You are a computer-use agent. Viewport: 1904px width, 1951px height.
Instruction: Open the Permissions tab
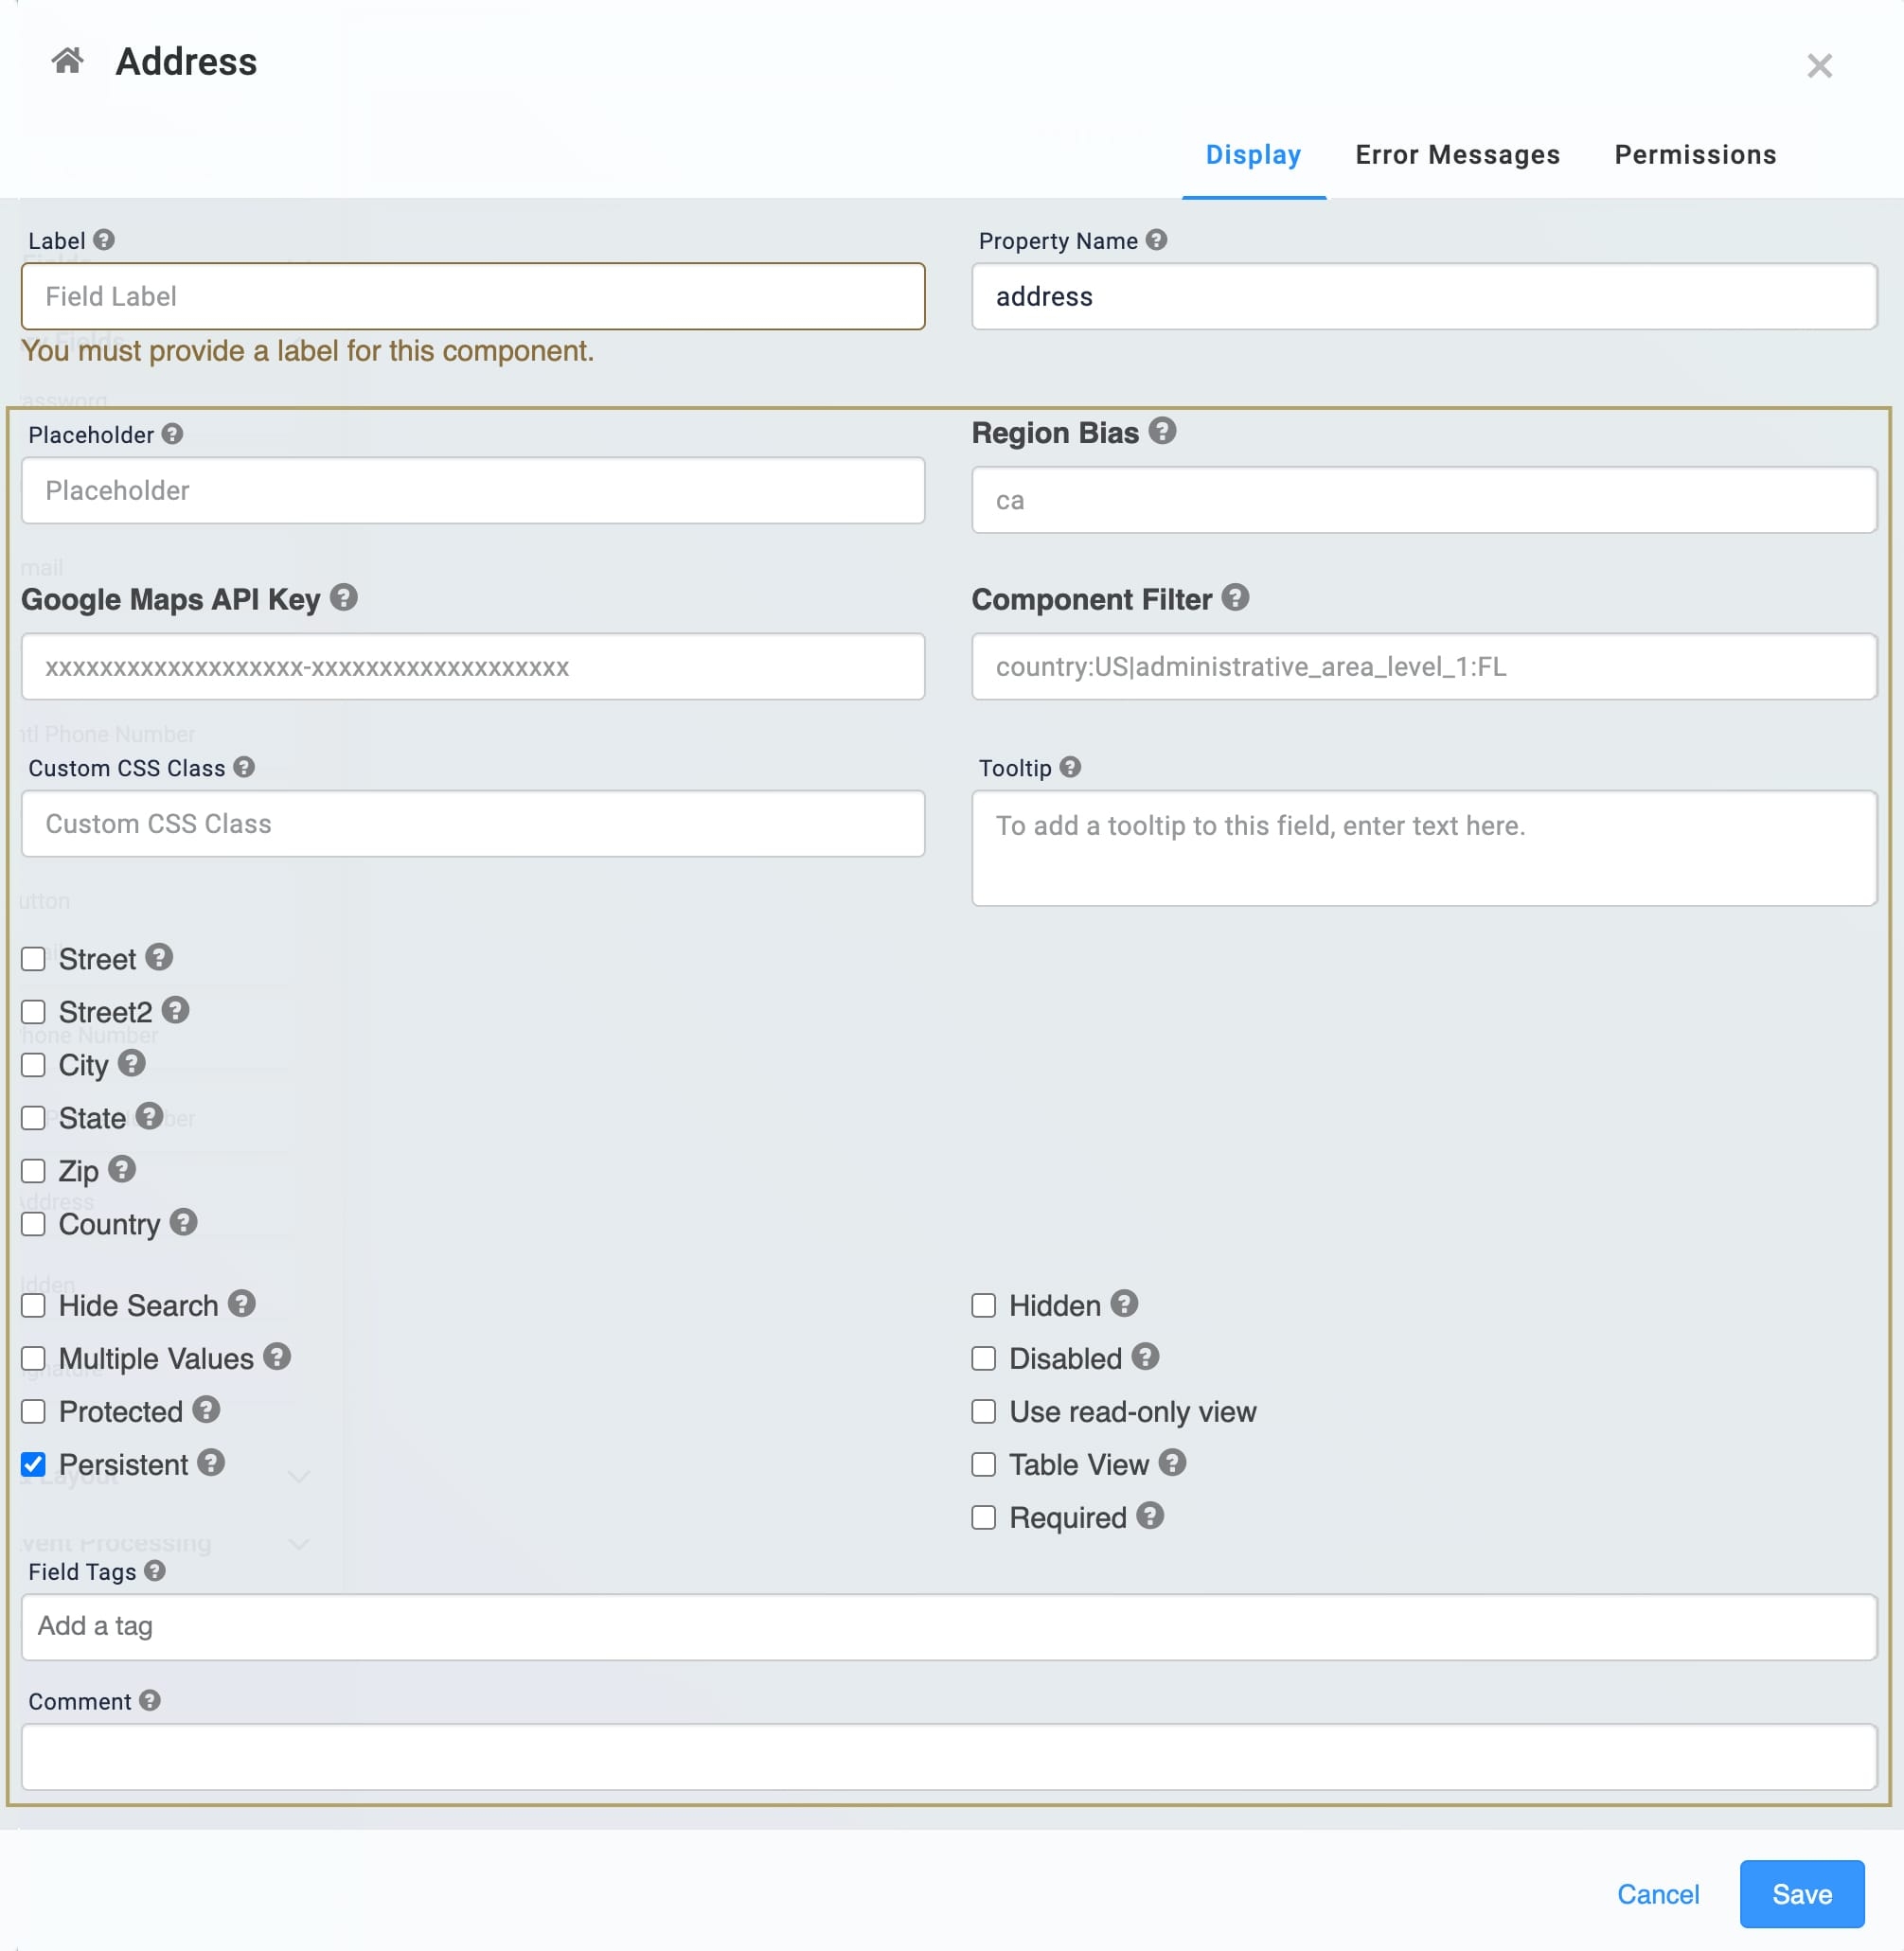click(x=1695, y=155)
